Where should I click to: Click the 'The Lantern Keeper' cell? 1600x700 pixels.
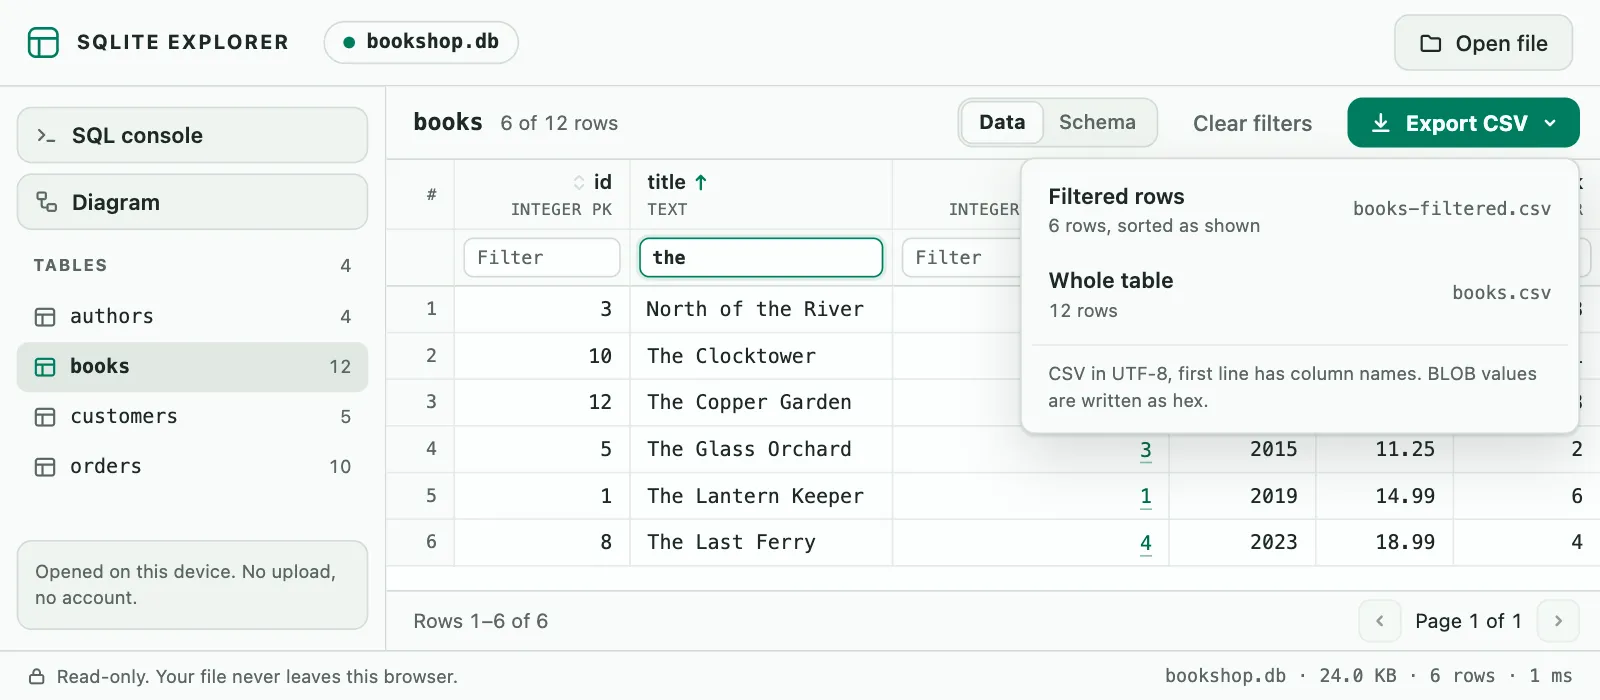pos(761,496)
